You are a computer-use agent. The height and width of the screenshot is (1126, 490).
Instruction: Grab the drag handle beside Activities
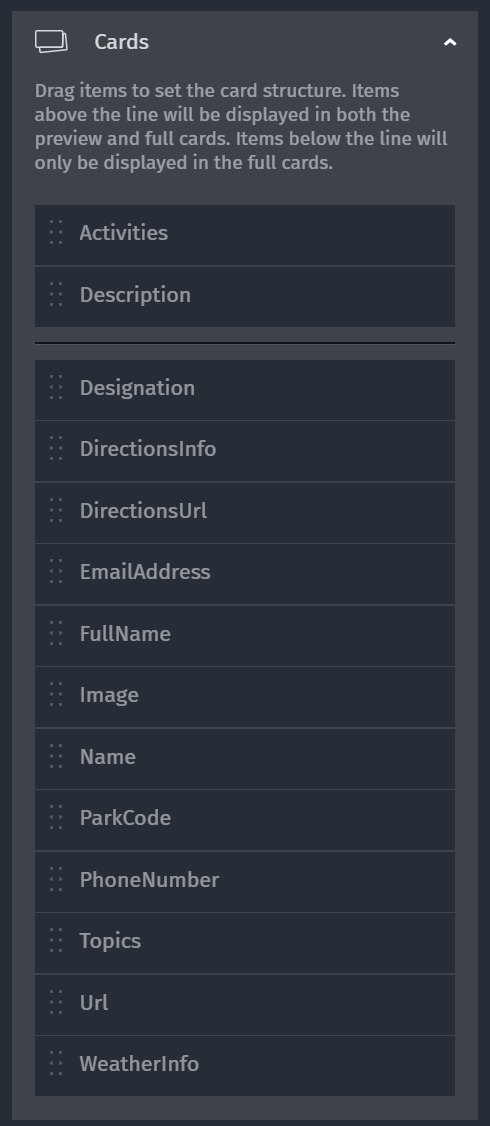(56, 233)
